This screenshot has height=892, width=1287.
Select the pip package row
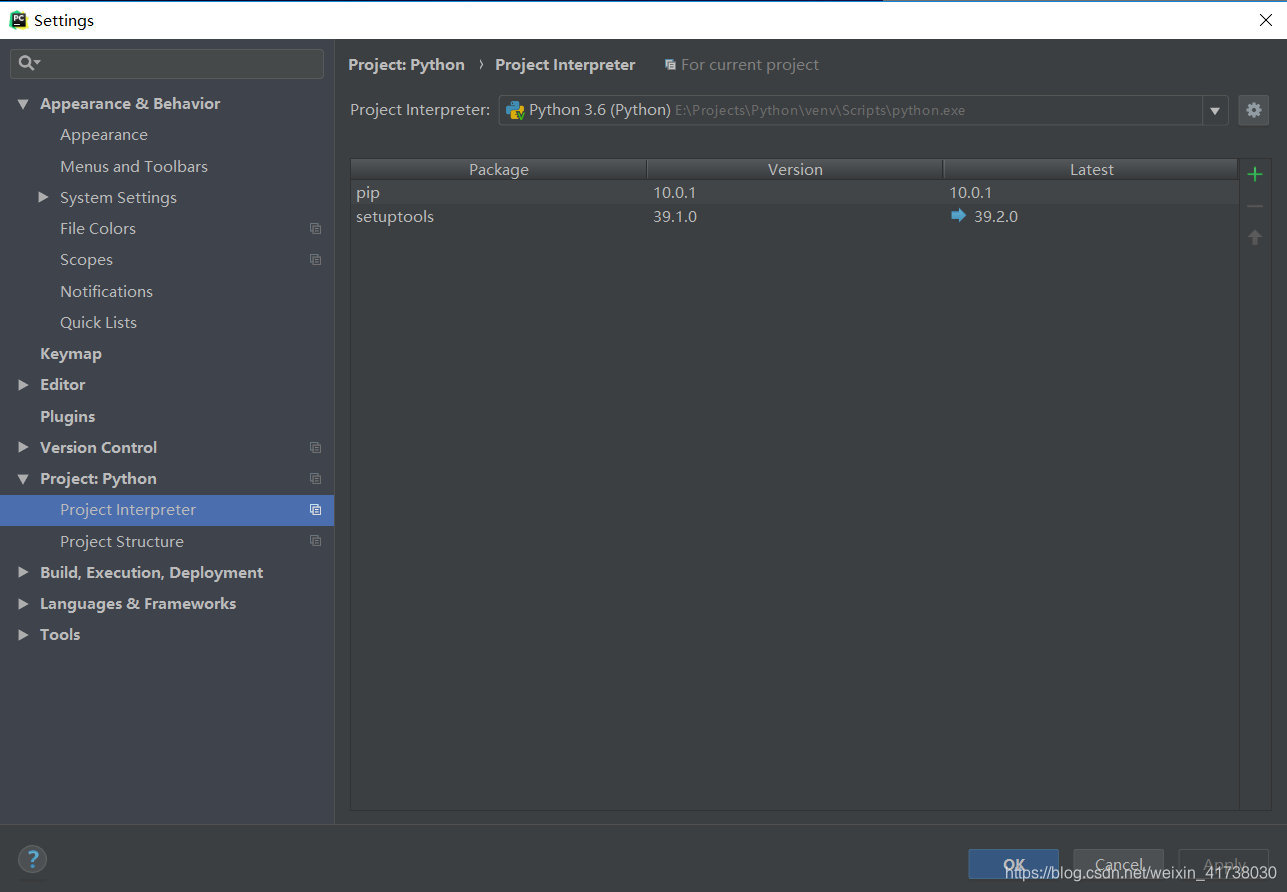[x=794, y=193]
